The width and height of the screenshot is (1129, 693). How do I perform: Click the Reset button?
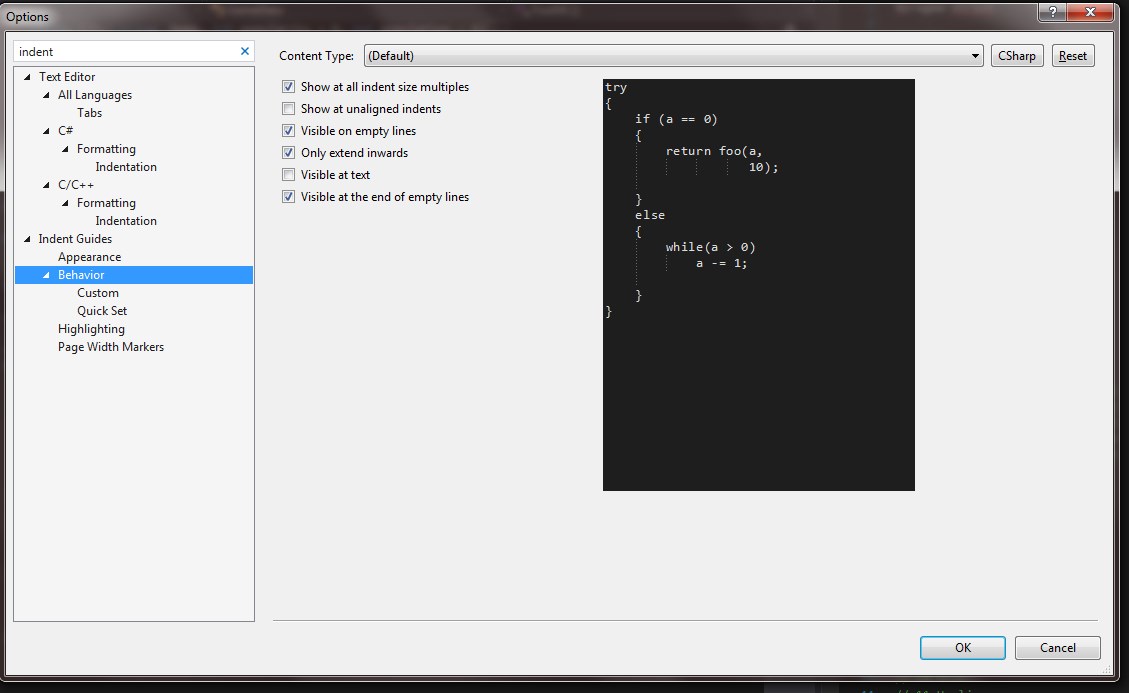click(1072, 56)
